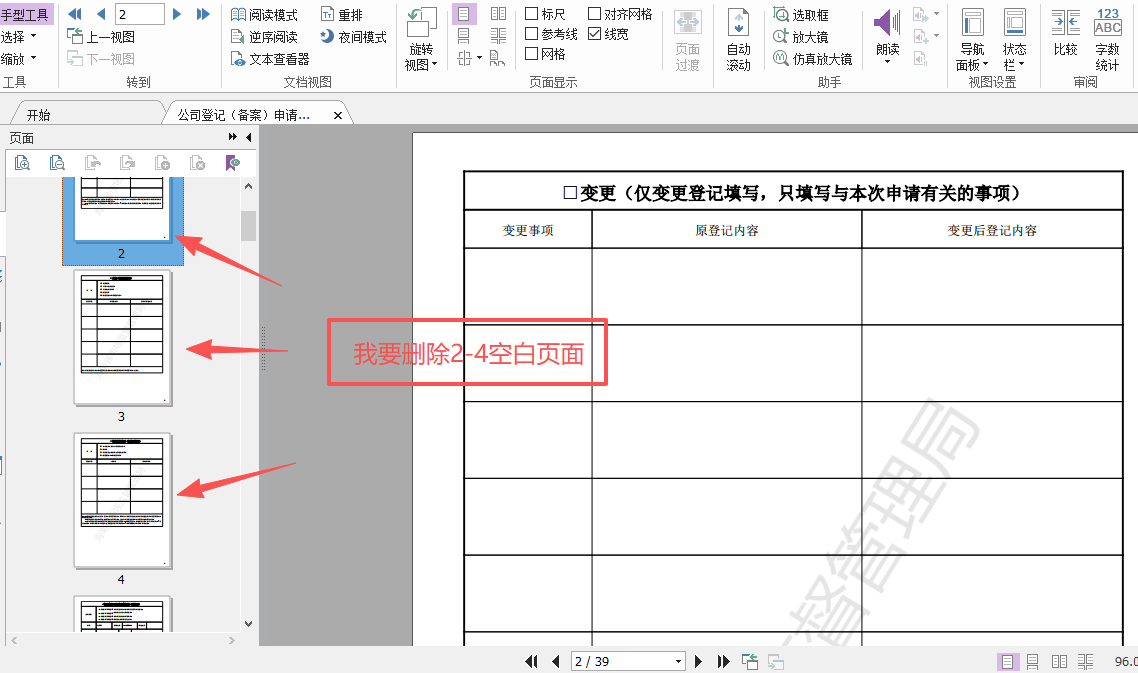Open 阅读模式 reading mode
Screen dimensions: 1138x673
264,15
